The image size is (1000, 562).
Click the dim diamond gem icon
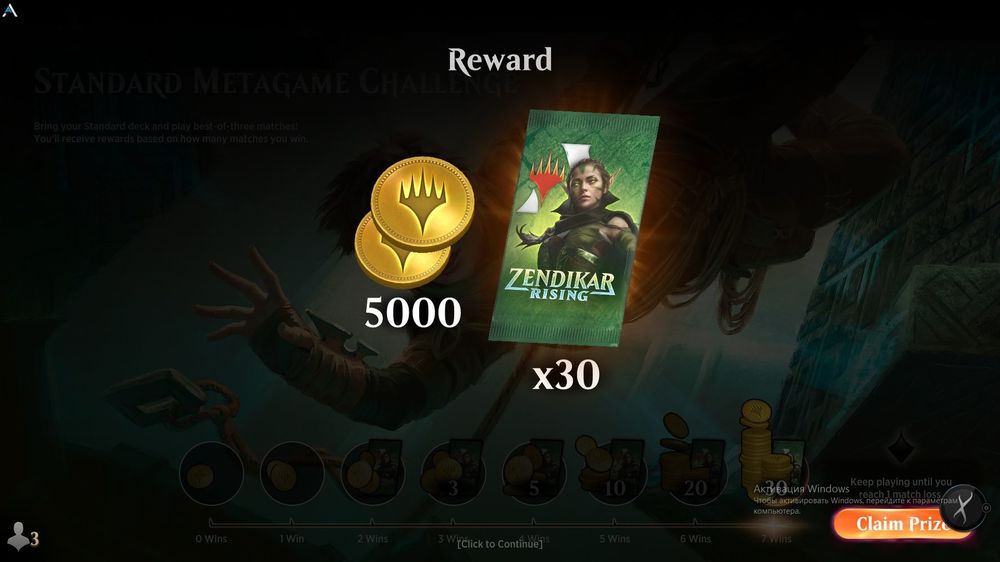(901, 447)
